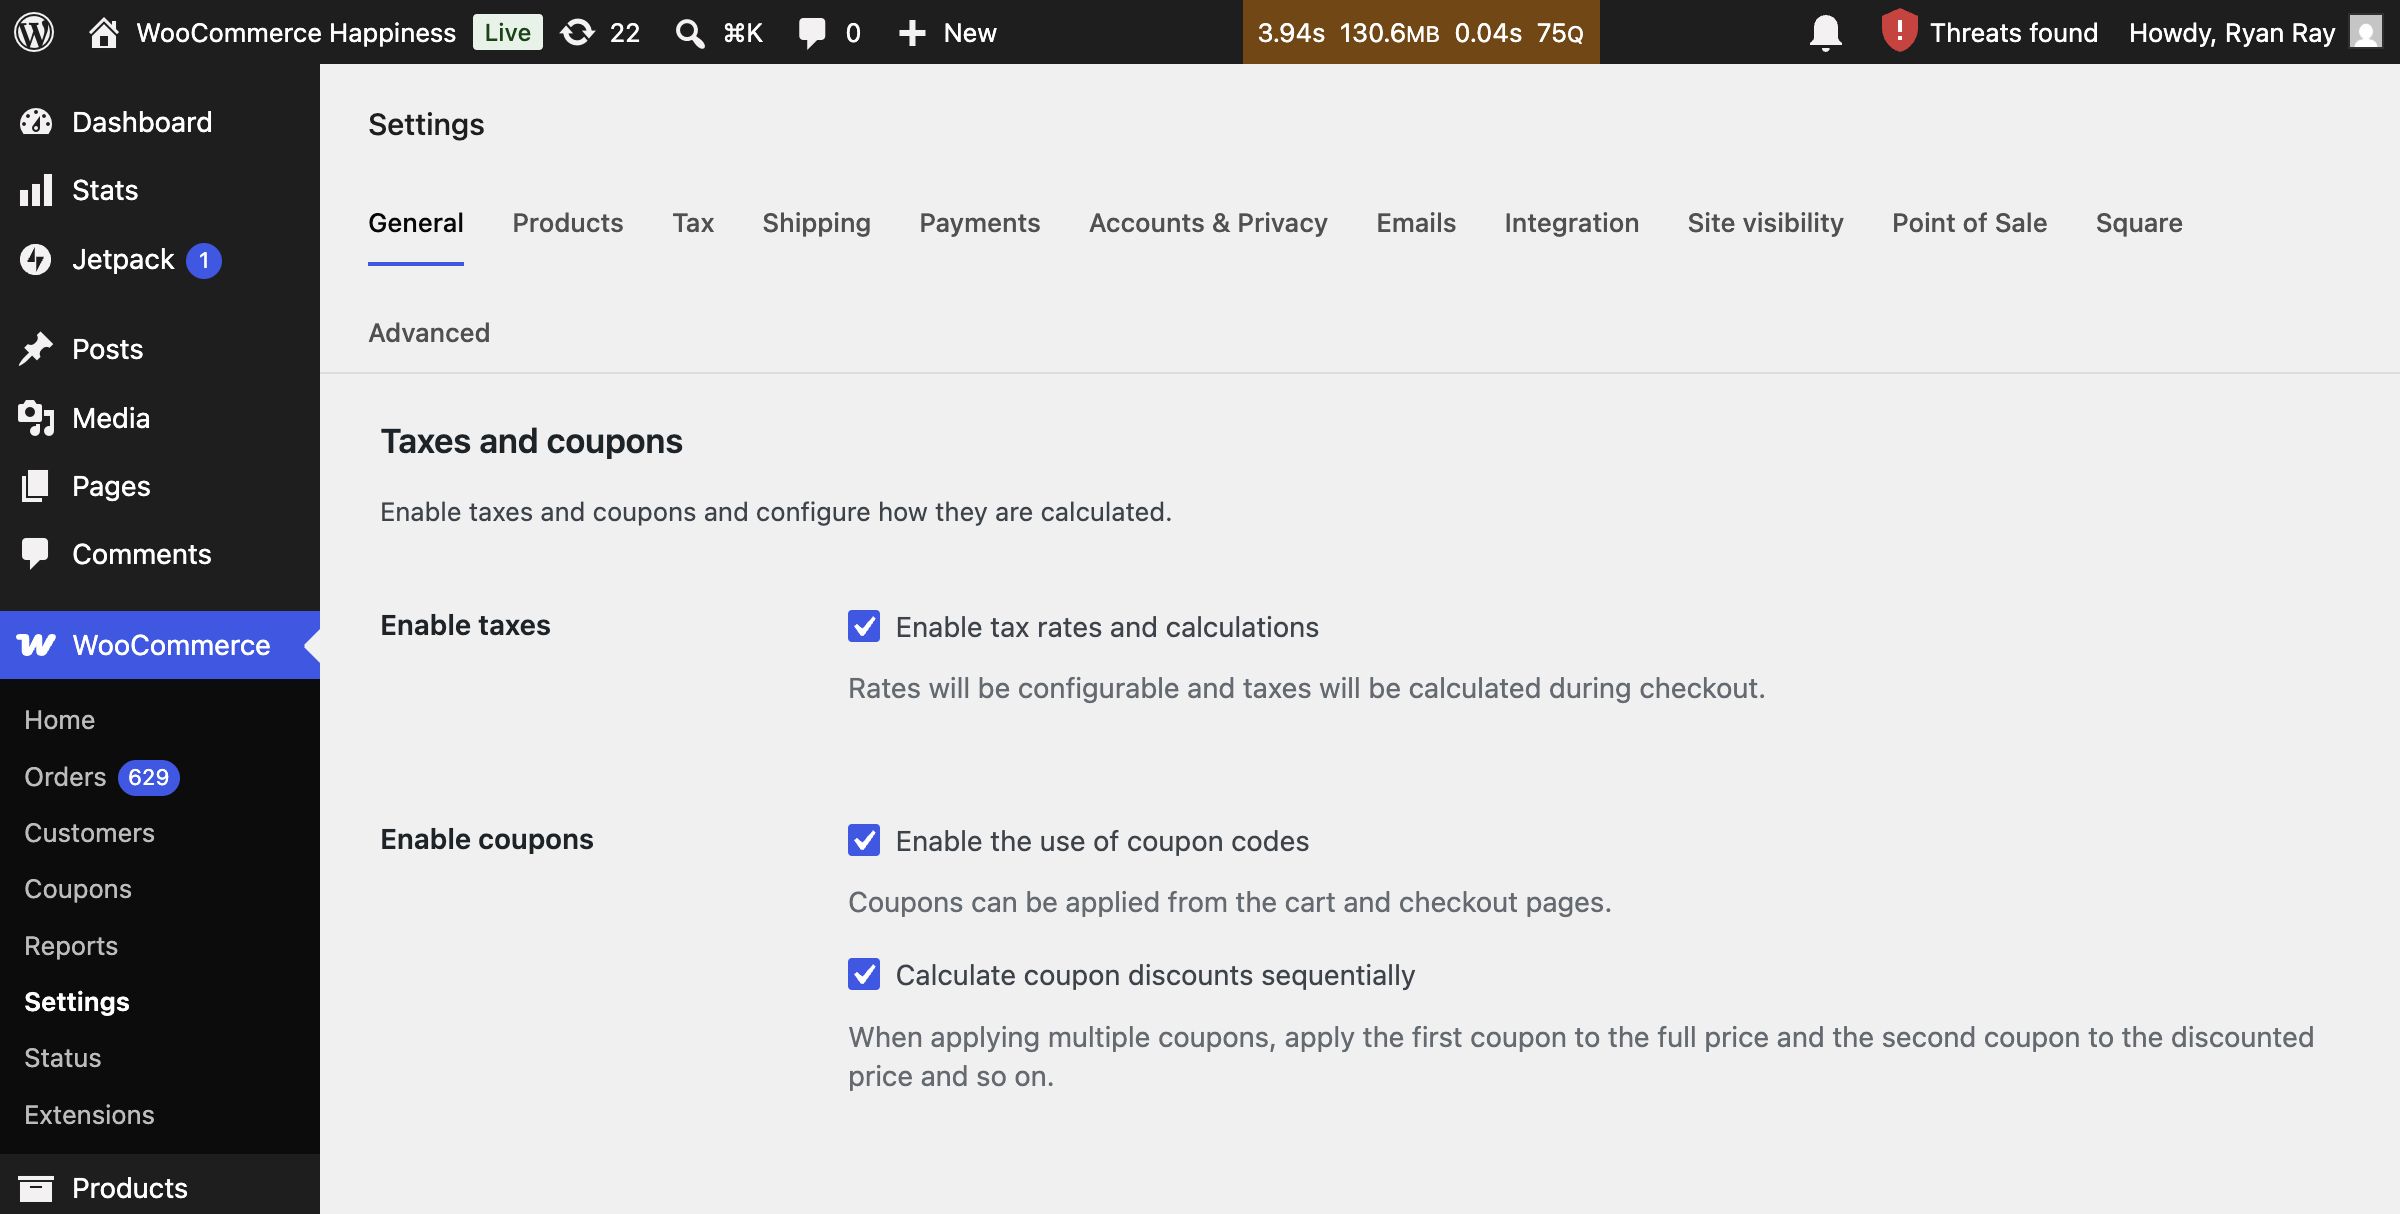Open the Extensions submenu link

(x=89, y=1115)
